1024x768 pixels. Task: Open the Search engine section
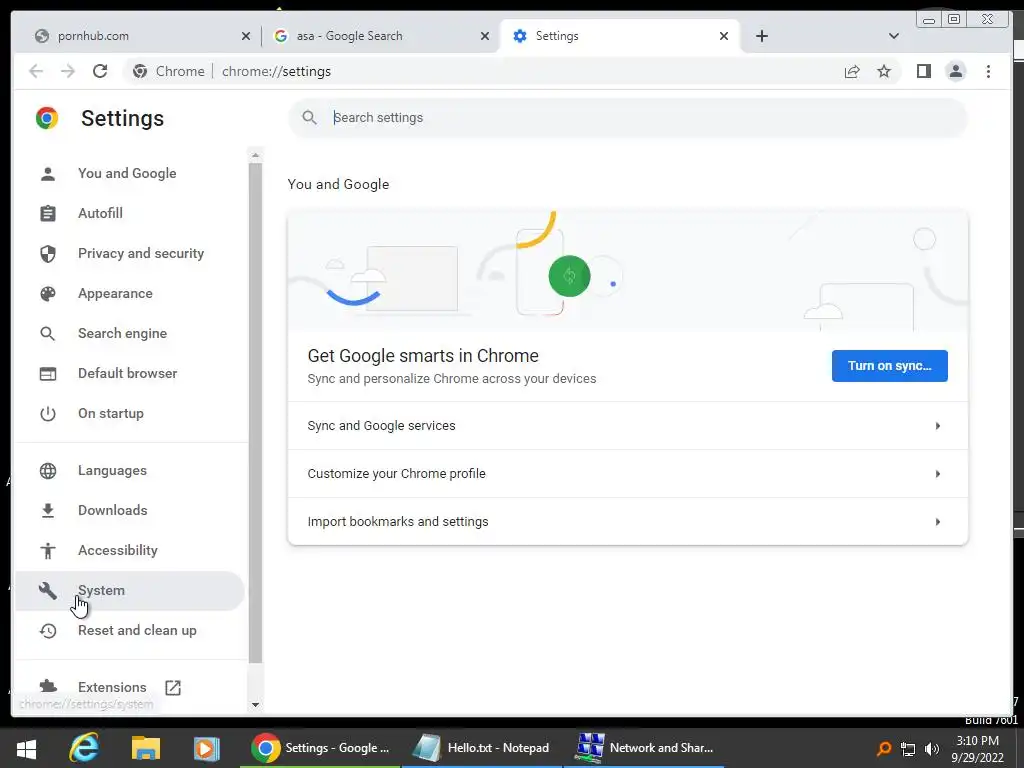click(129, 334)
